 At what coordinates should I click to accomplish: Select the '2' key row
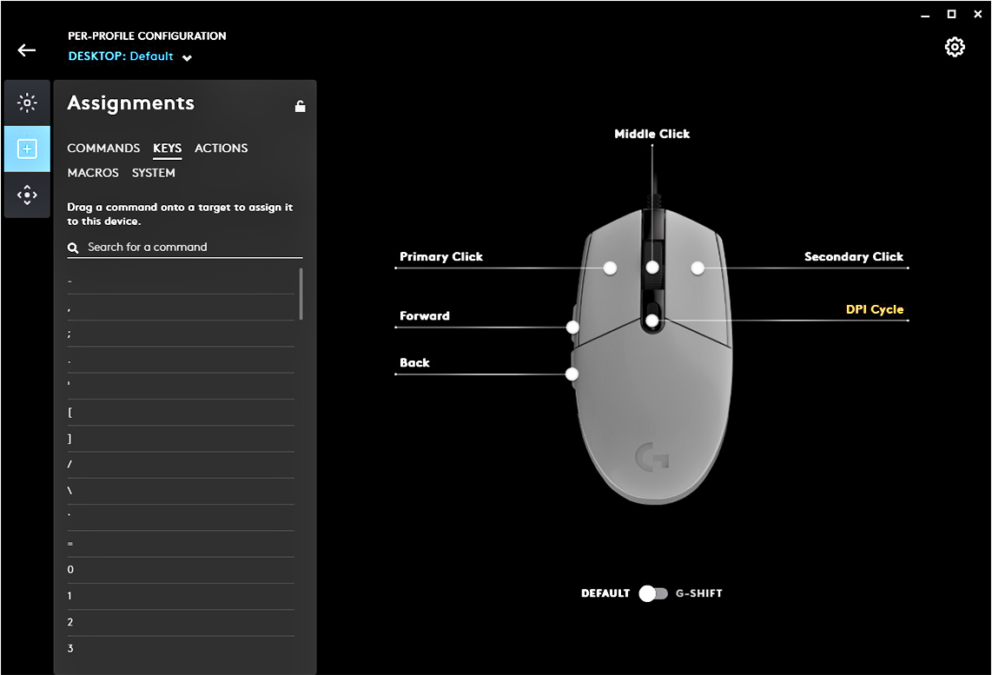(181, 623)
